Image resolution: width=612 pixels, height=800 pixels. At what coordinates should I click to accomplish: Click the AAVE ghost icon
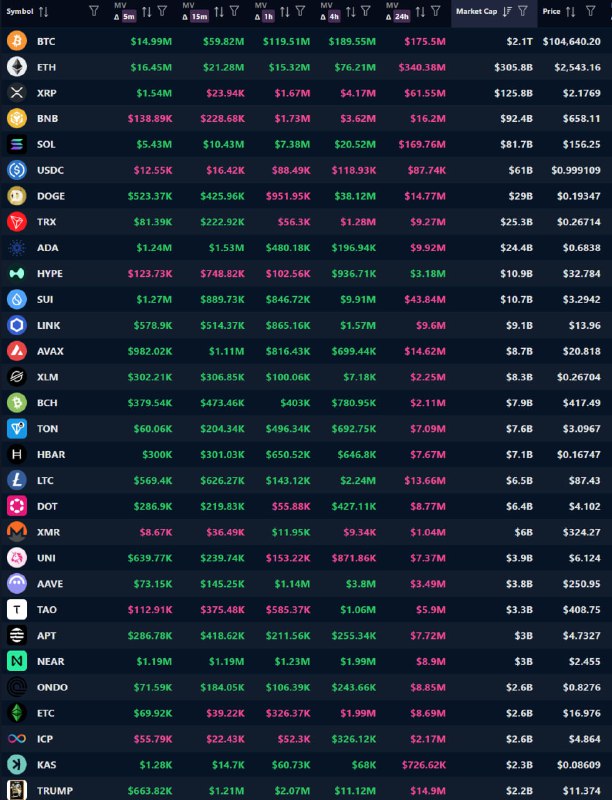click(x=17, y=584)
